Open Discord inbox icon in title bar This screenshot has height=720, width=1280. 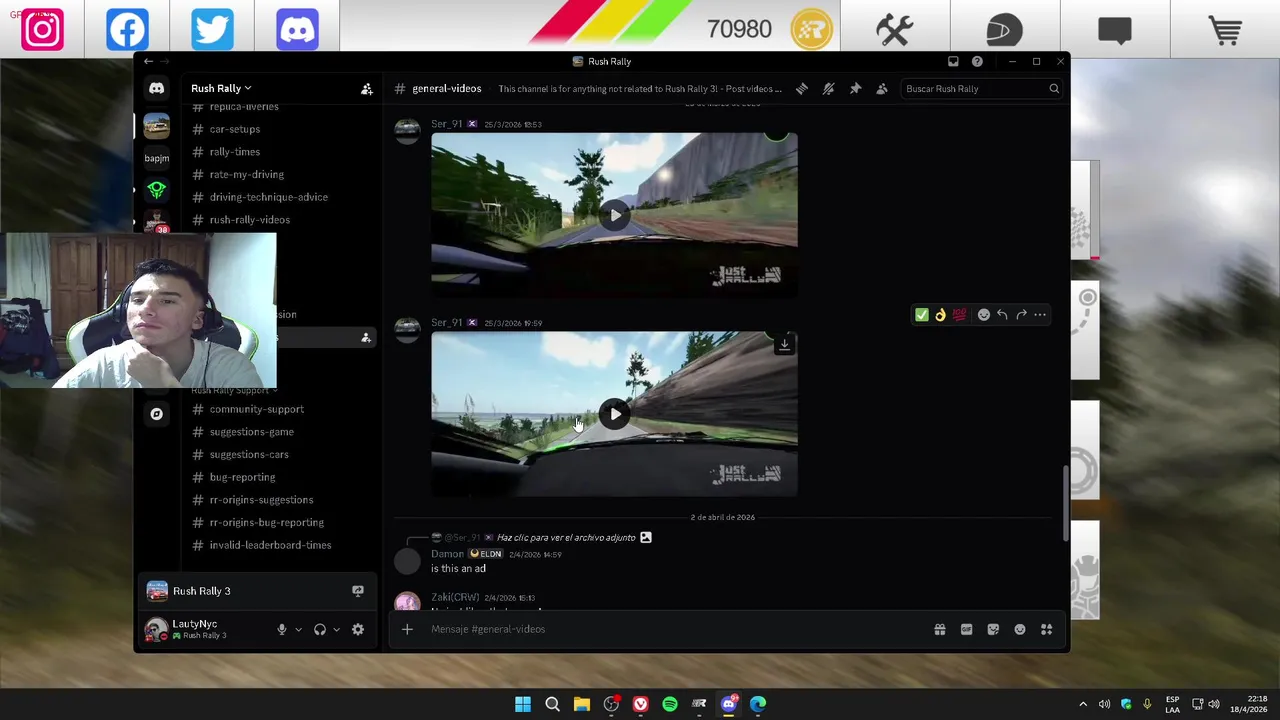point(953,62)
